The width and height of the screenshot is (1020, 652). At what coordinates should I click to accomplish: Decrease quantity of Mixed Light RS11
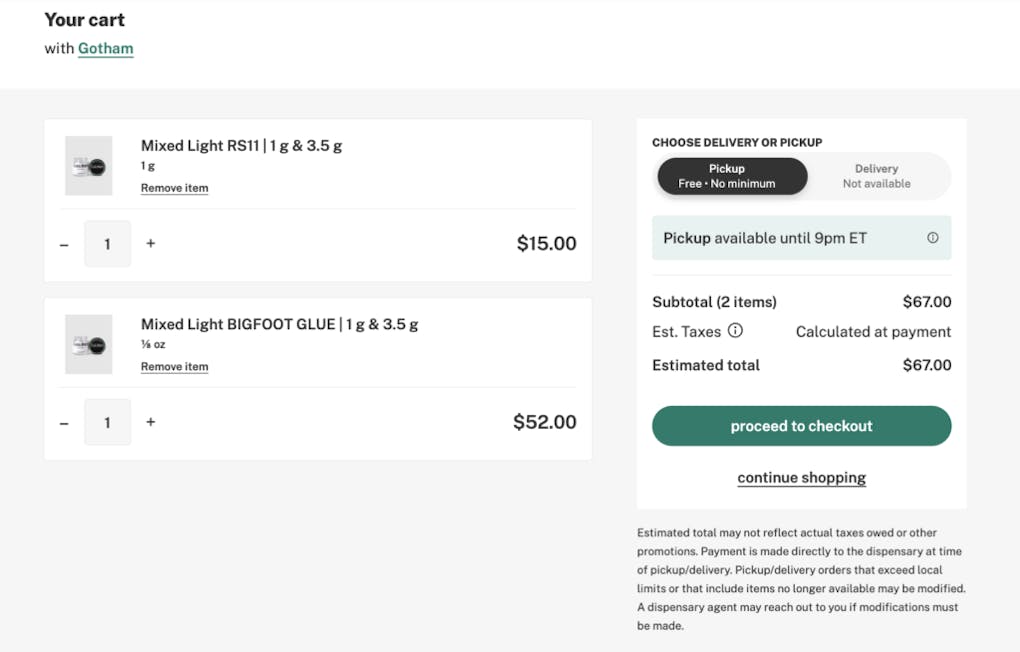[x=64, y=244]
